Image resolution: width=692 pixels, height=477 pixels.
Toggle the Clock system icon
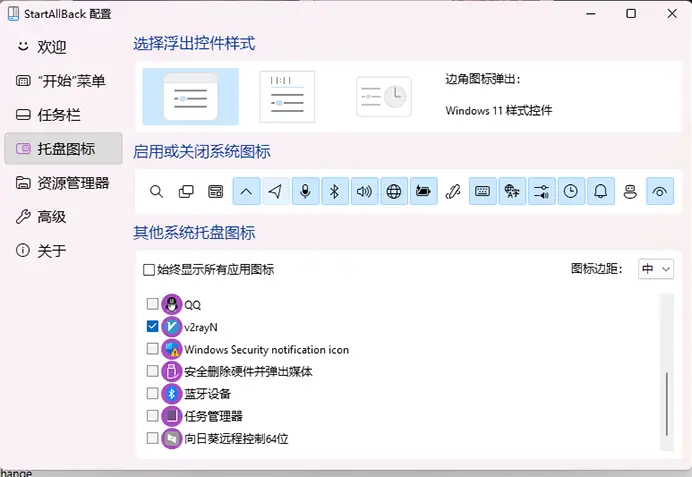[572, 192]
